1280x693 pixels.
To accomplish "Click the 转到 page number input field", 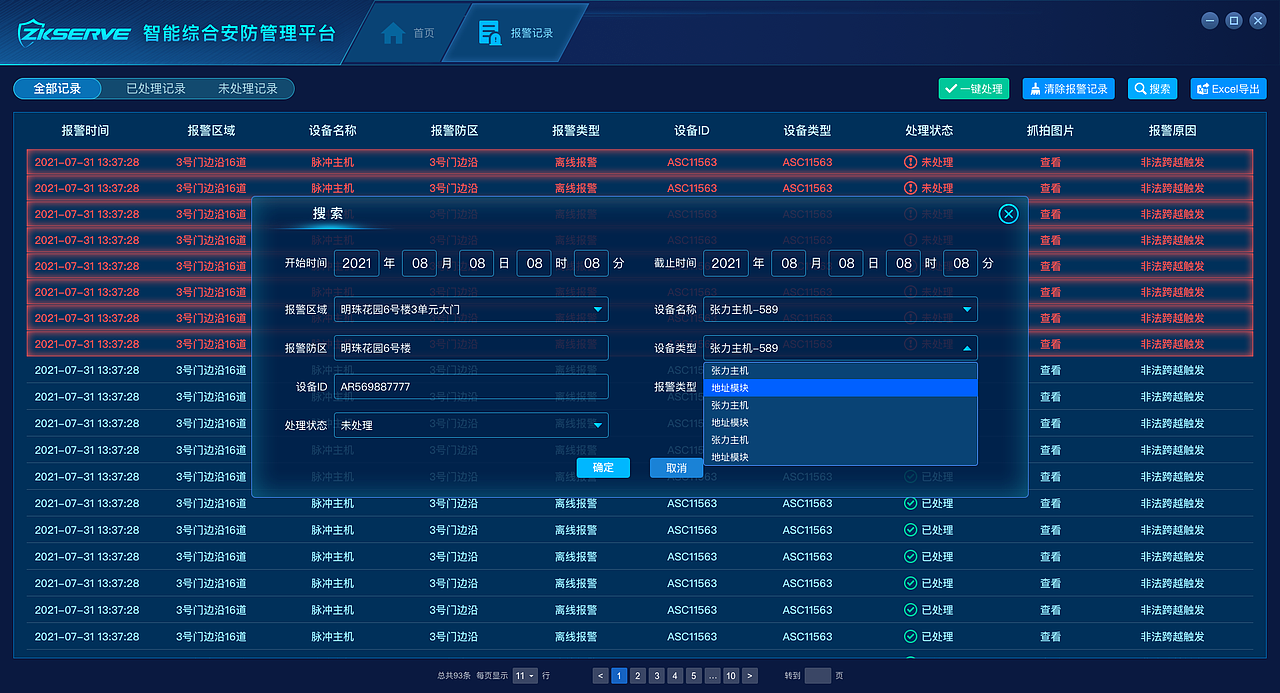I will tap(818, 675).
